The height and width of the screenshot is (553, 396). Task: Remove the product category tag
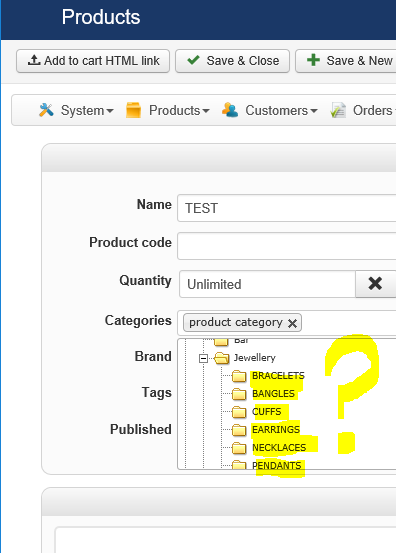tap(292, 323)
